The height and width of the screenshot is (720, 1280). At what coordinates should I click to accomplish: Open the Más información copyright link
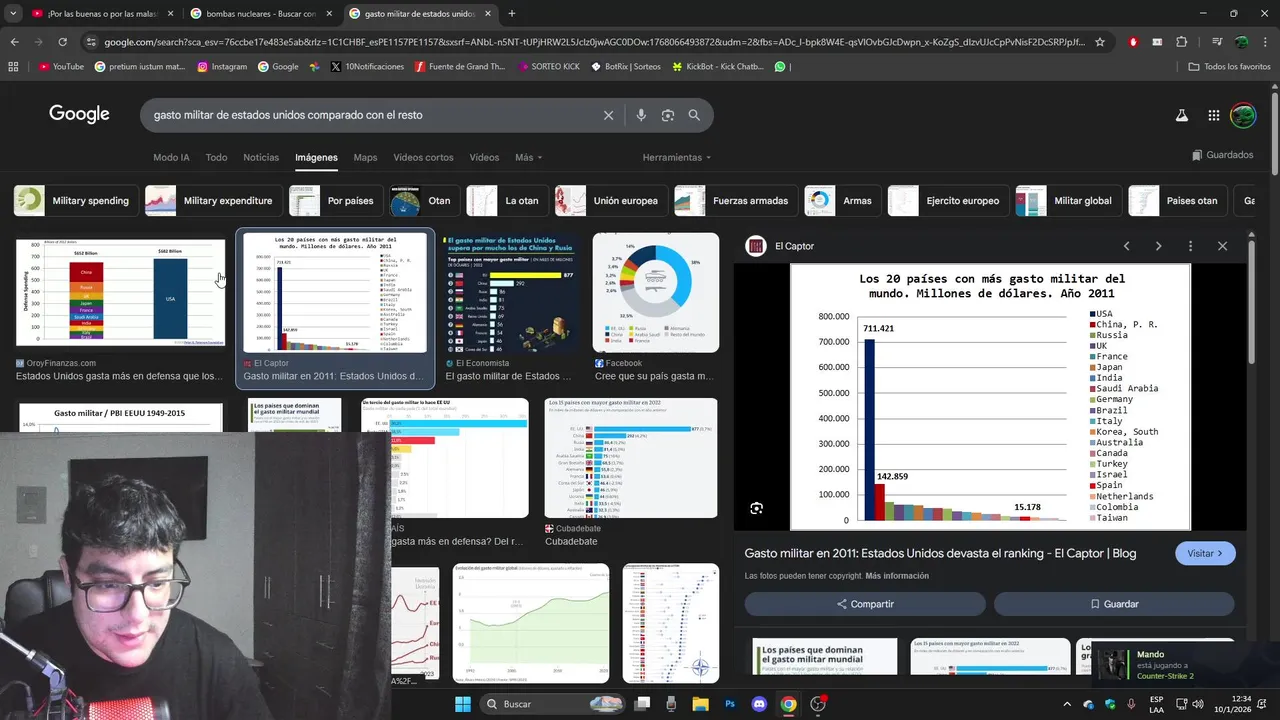coord(898,576)
